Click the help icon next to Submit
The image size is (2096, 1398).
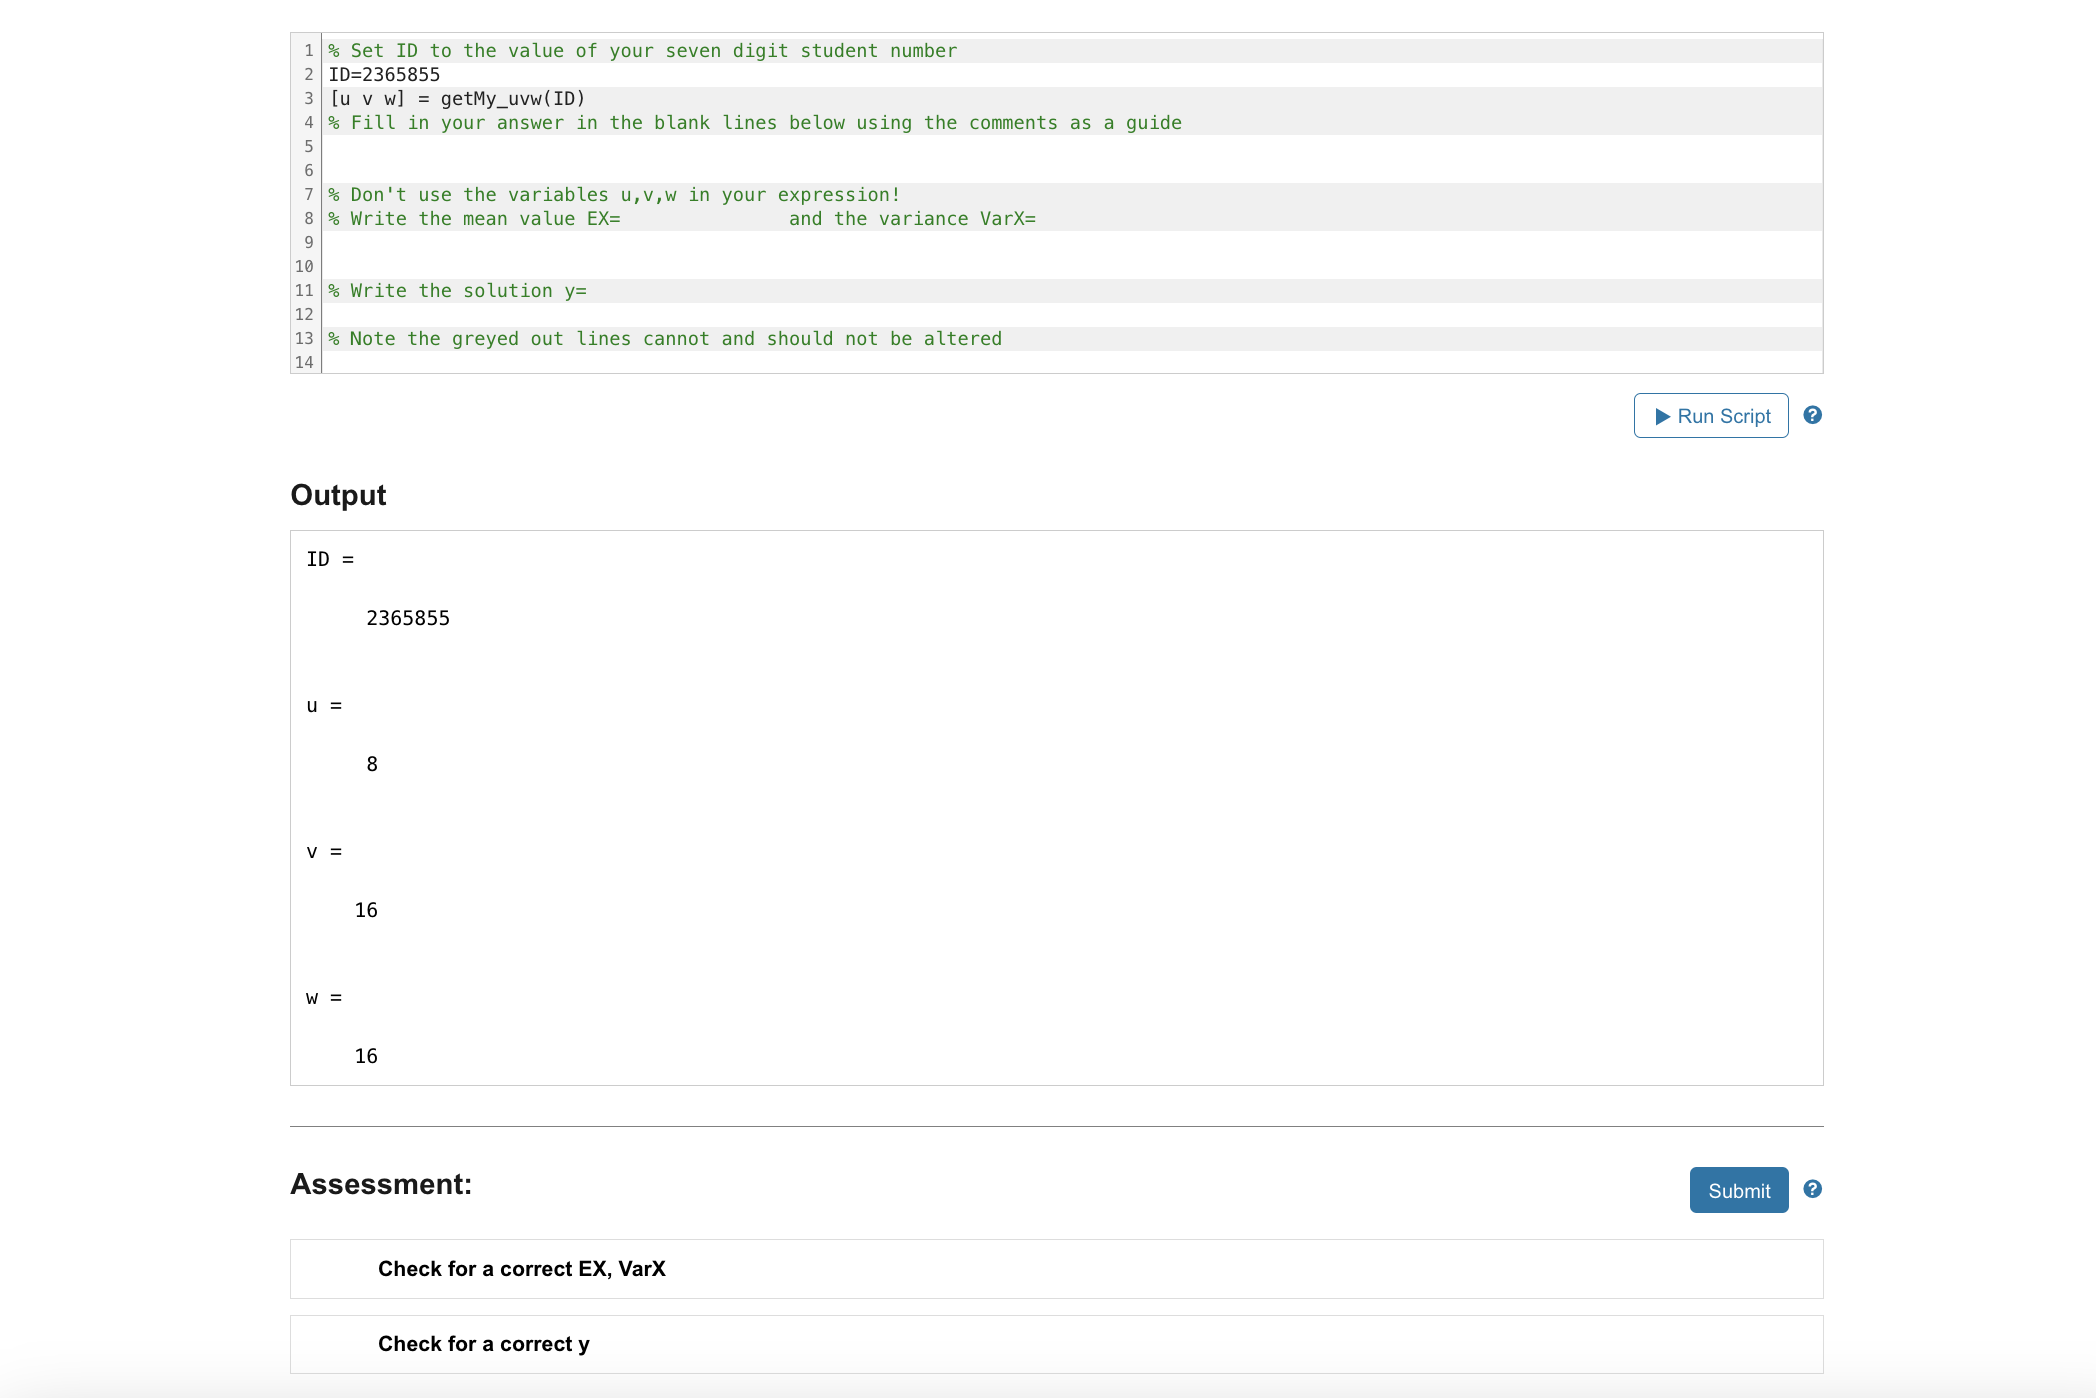[1812, 1189]
